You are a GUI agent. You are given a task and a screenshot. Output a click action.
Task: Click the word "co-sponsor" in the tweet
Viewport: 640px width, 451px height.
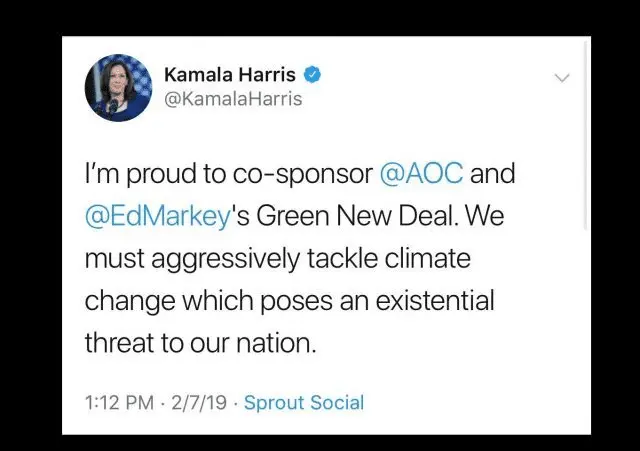click(x=301, y=174)
